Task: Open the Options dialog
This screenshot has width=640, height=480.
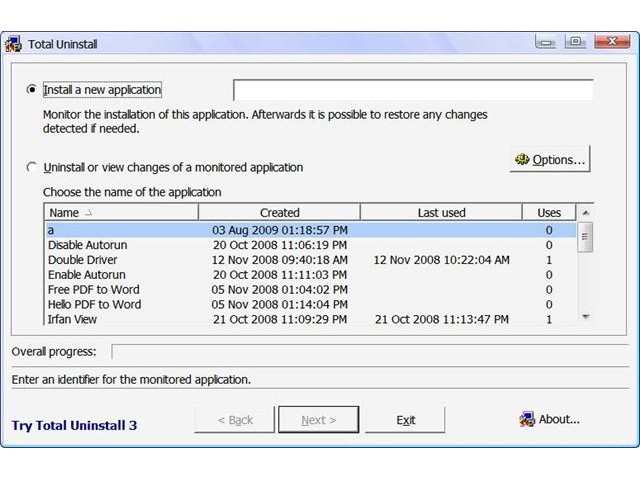Action: click(549, 160)
